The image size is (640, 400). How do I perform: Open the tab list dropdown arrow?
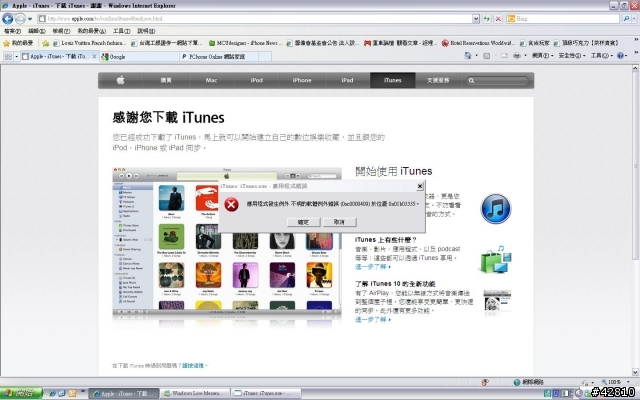pos(17,57)
